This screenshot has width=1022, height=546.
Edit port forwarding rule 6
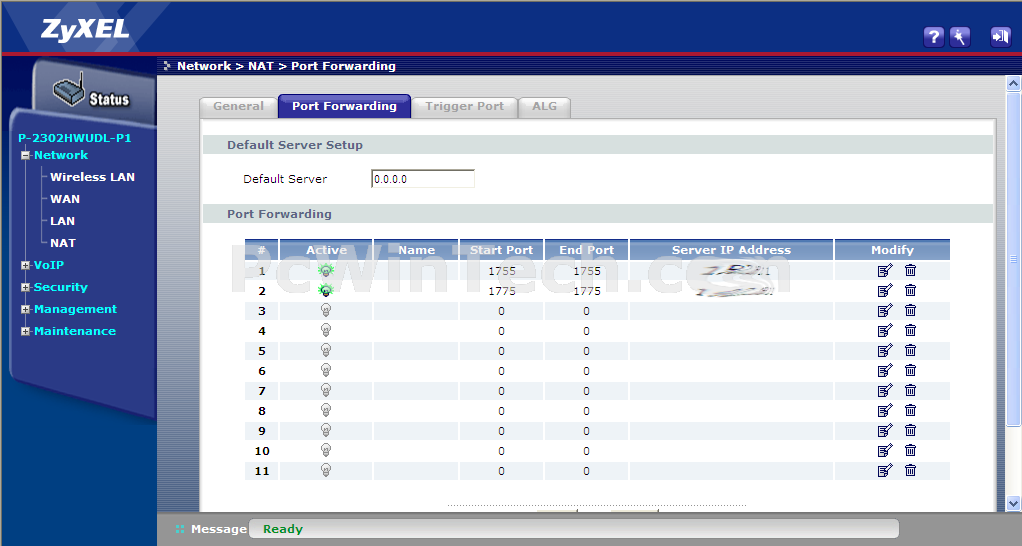click(x=884, y=371)
